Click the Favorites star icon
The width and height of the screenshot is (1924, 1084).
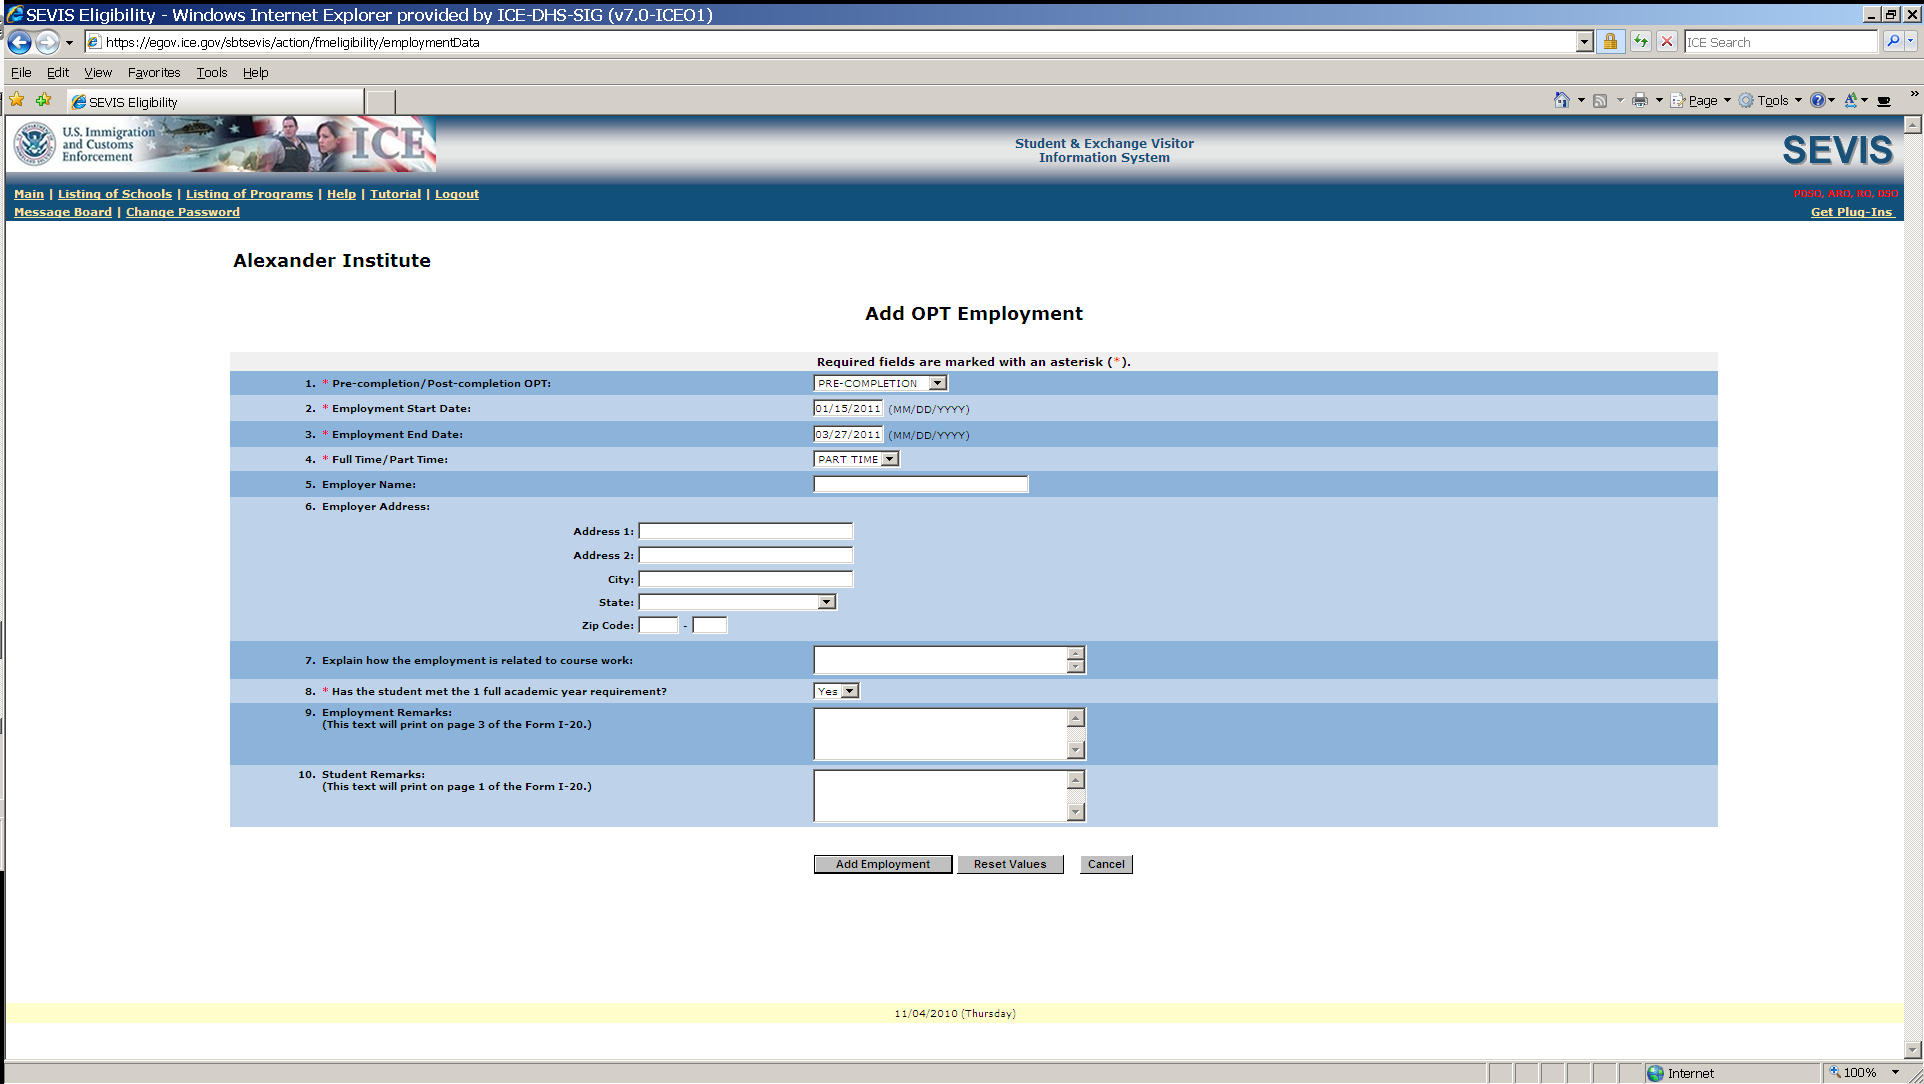coord(17,100)
